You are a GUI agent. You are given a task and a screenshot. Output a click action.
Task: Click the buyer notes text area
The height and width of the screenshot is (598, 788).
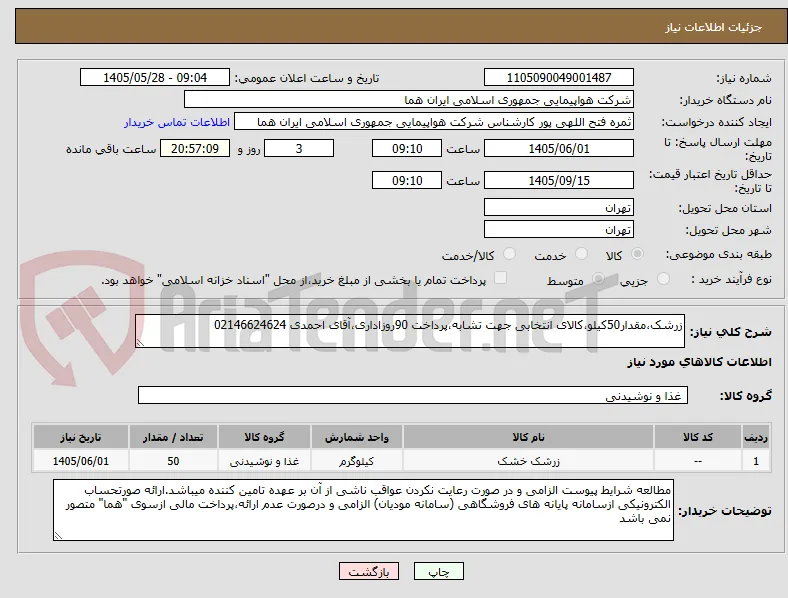tap(363, 510)
